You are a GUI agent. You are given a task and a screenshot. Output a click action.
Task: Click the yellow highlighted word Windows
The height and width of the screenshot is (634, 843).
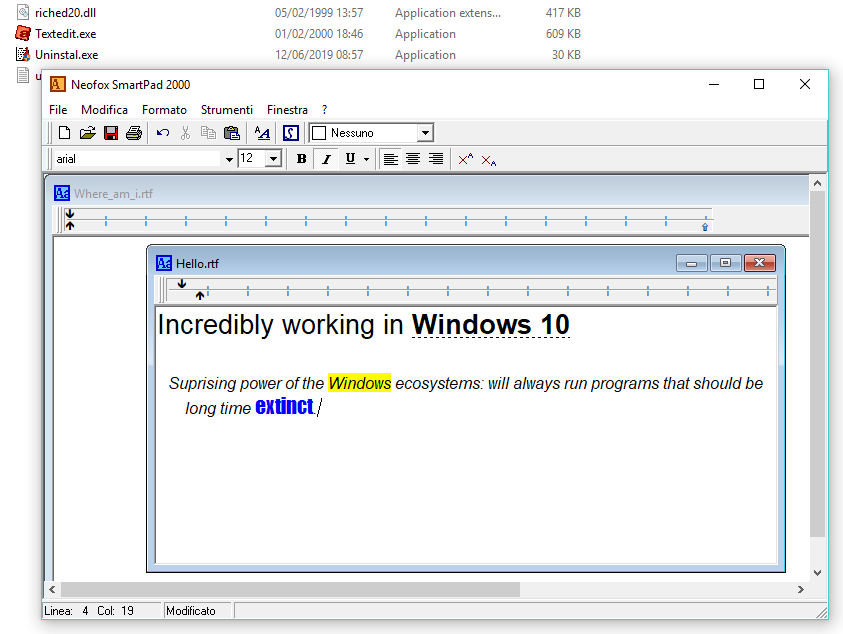click(360, 383)
